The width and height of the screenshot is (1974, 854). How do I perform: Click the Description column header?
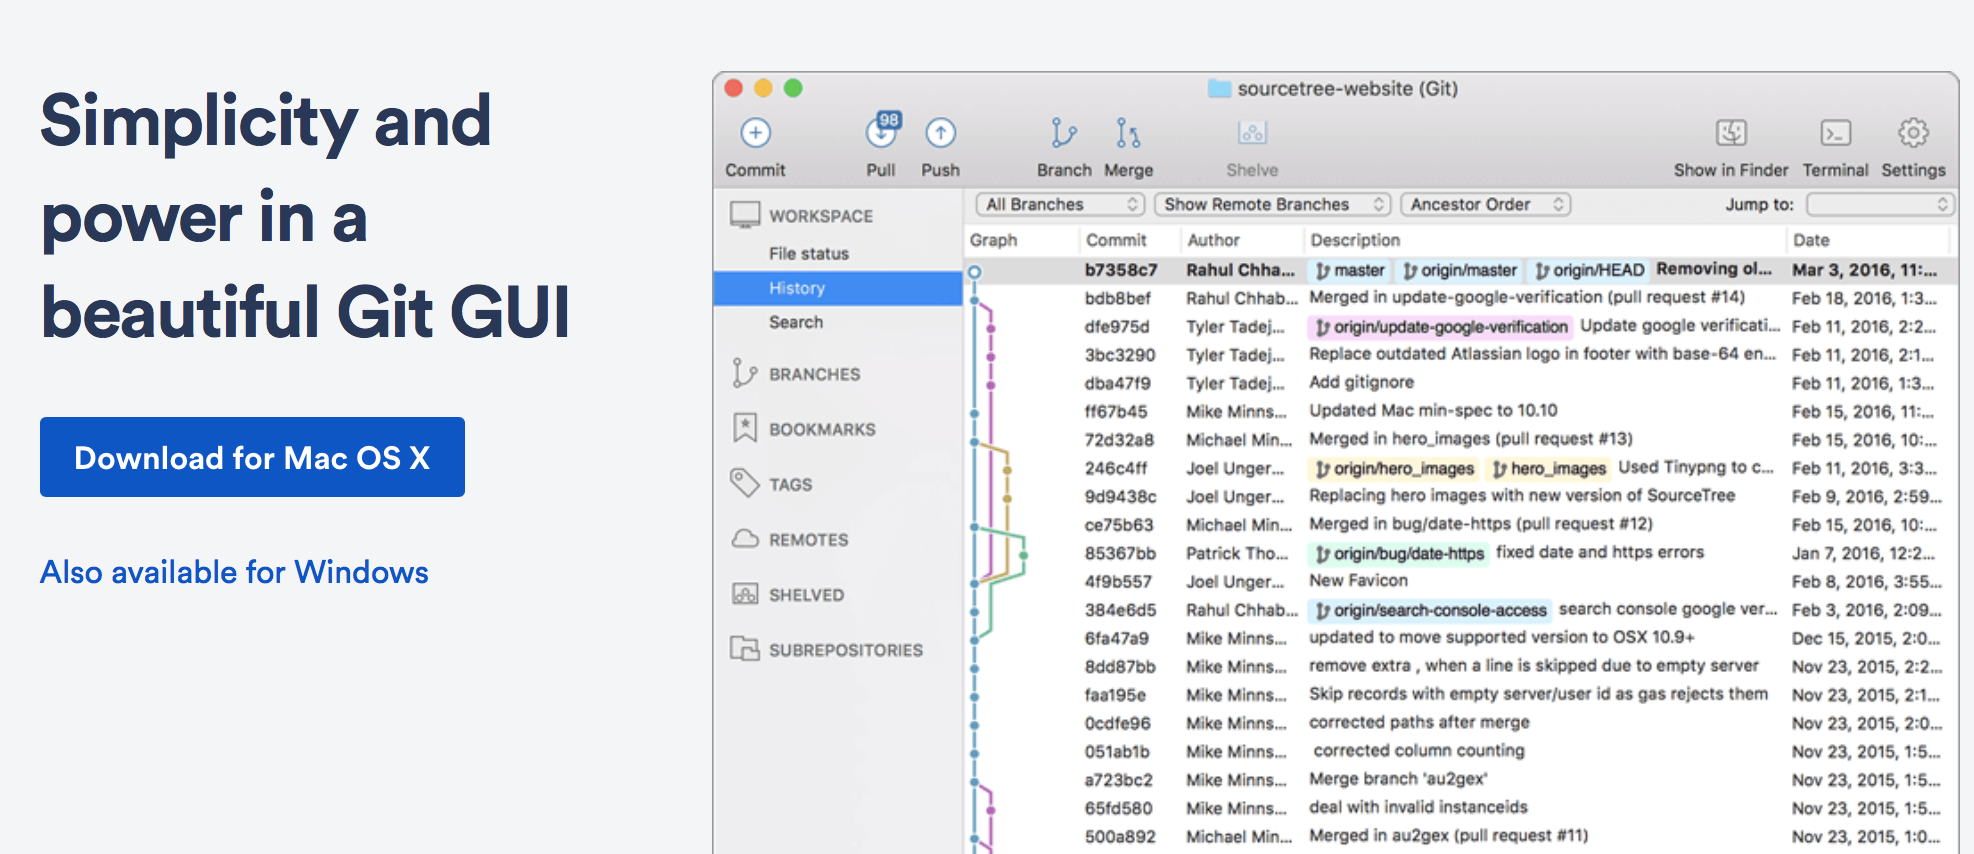point(1545,240)
